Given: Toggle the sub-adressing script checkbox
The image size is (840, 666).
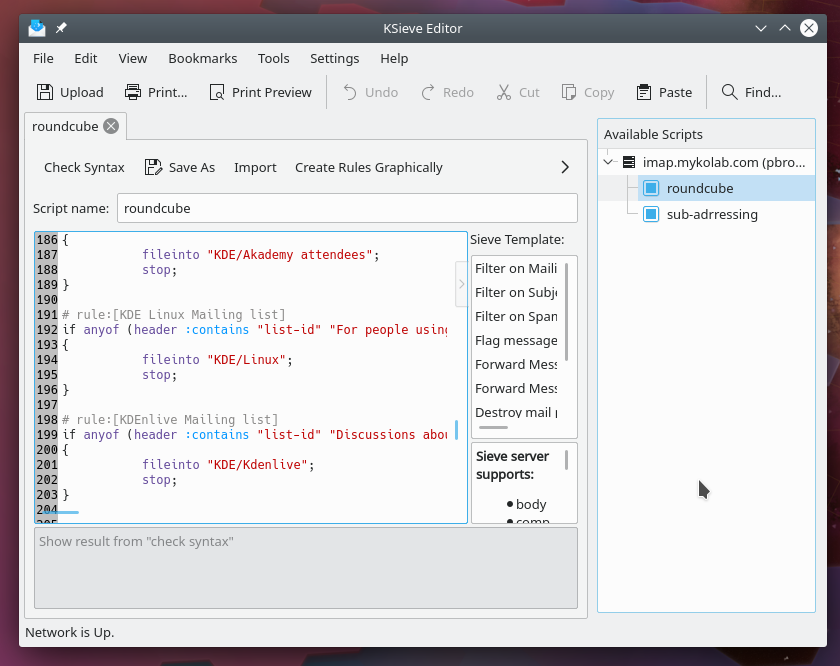Looking at the screenshot, I should click(x=651, y=214).
